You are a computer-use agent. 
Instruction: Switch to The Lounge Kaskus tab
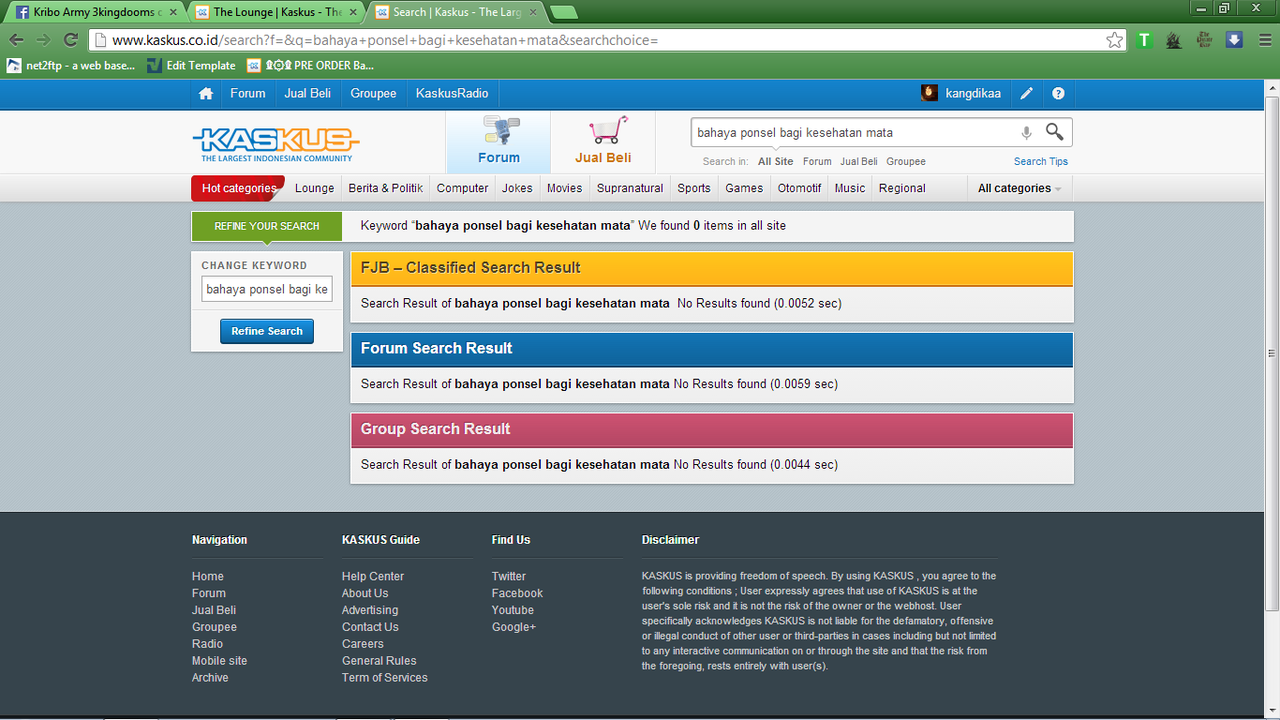[277, 12]
